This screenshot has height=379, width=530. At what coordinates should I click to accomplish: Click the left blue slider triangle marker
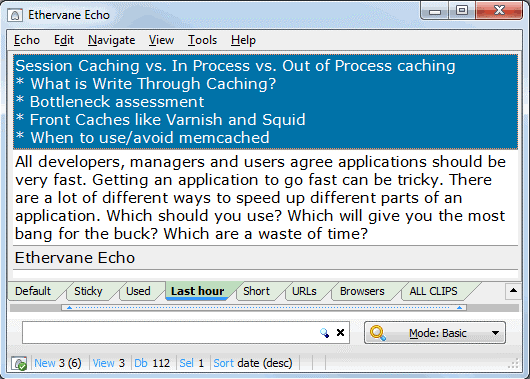(69, 308)
